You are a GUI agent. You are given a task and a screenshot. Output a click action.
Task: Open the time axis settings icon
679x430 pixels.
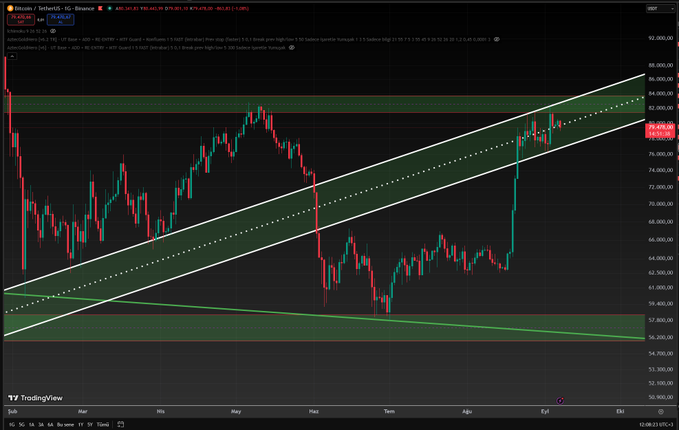661,411
